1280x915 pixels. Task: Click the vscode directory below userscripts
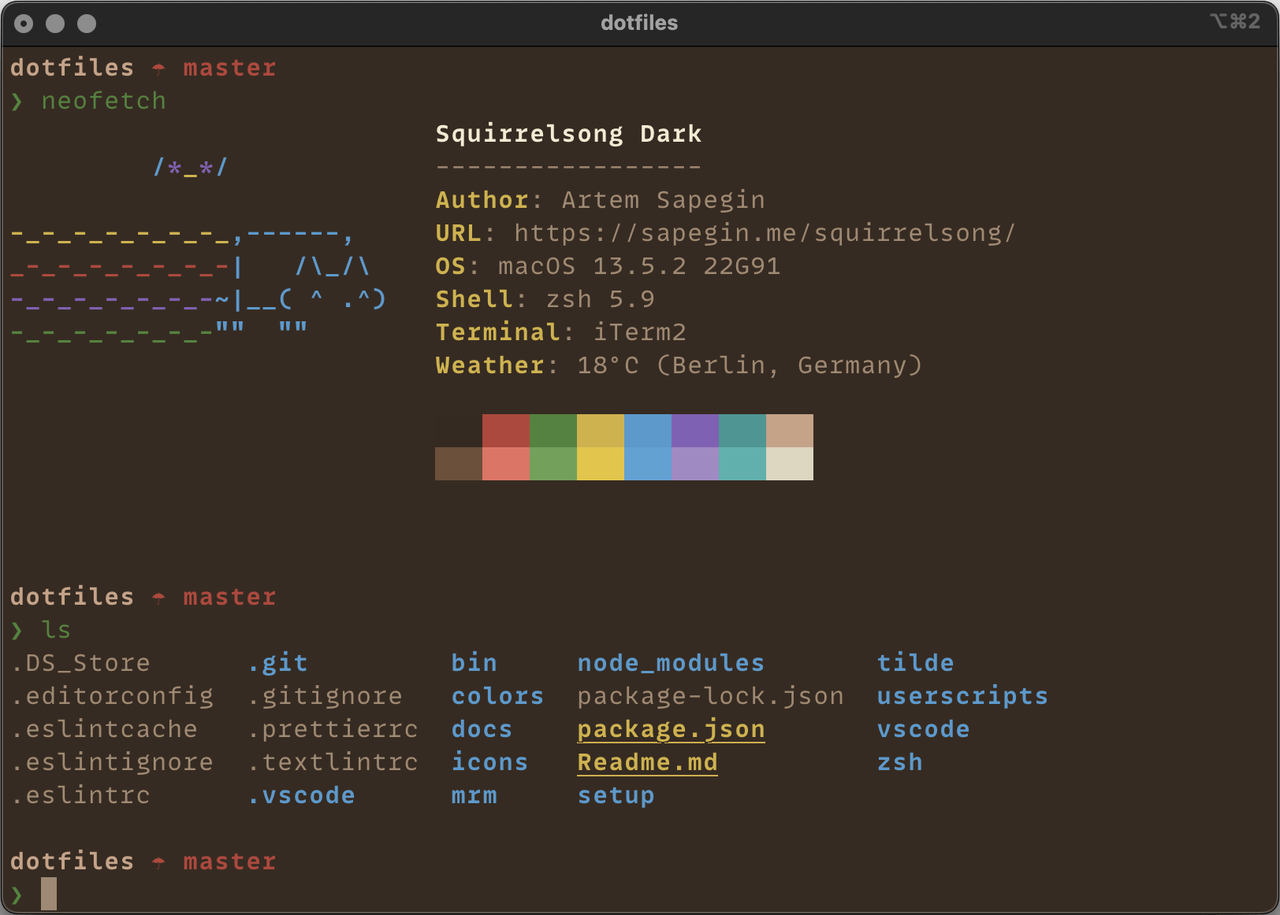click(x=923, y=729)
